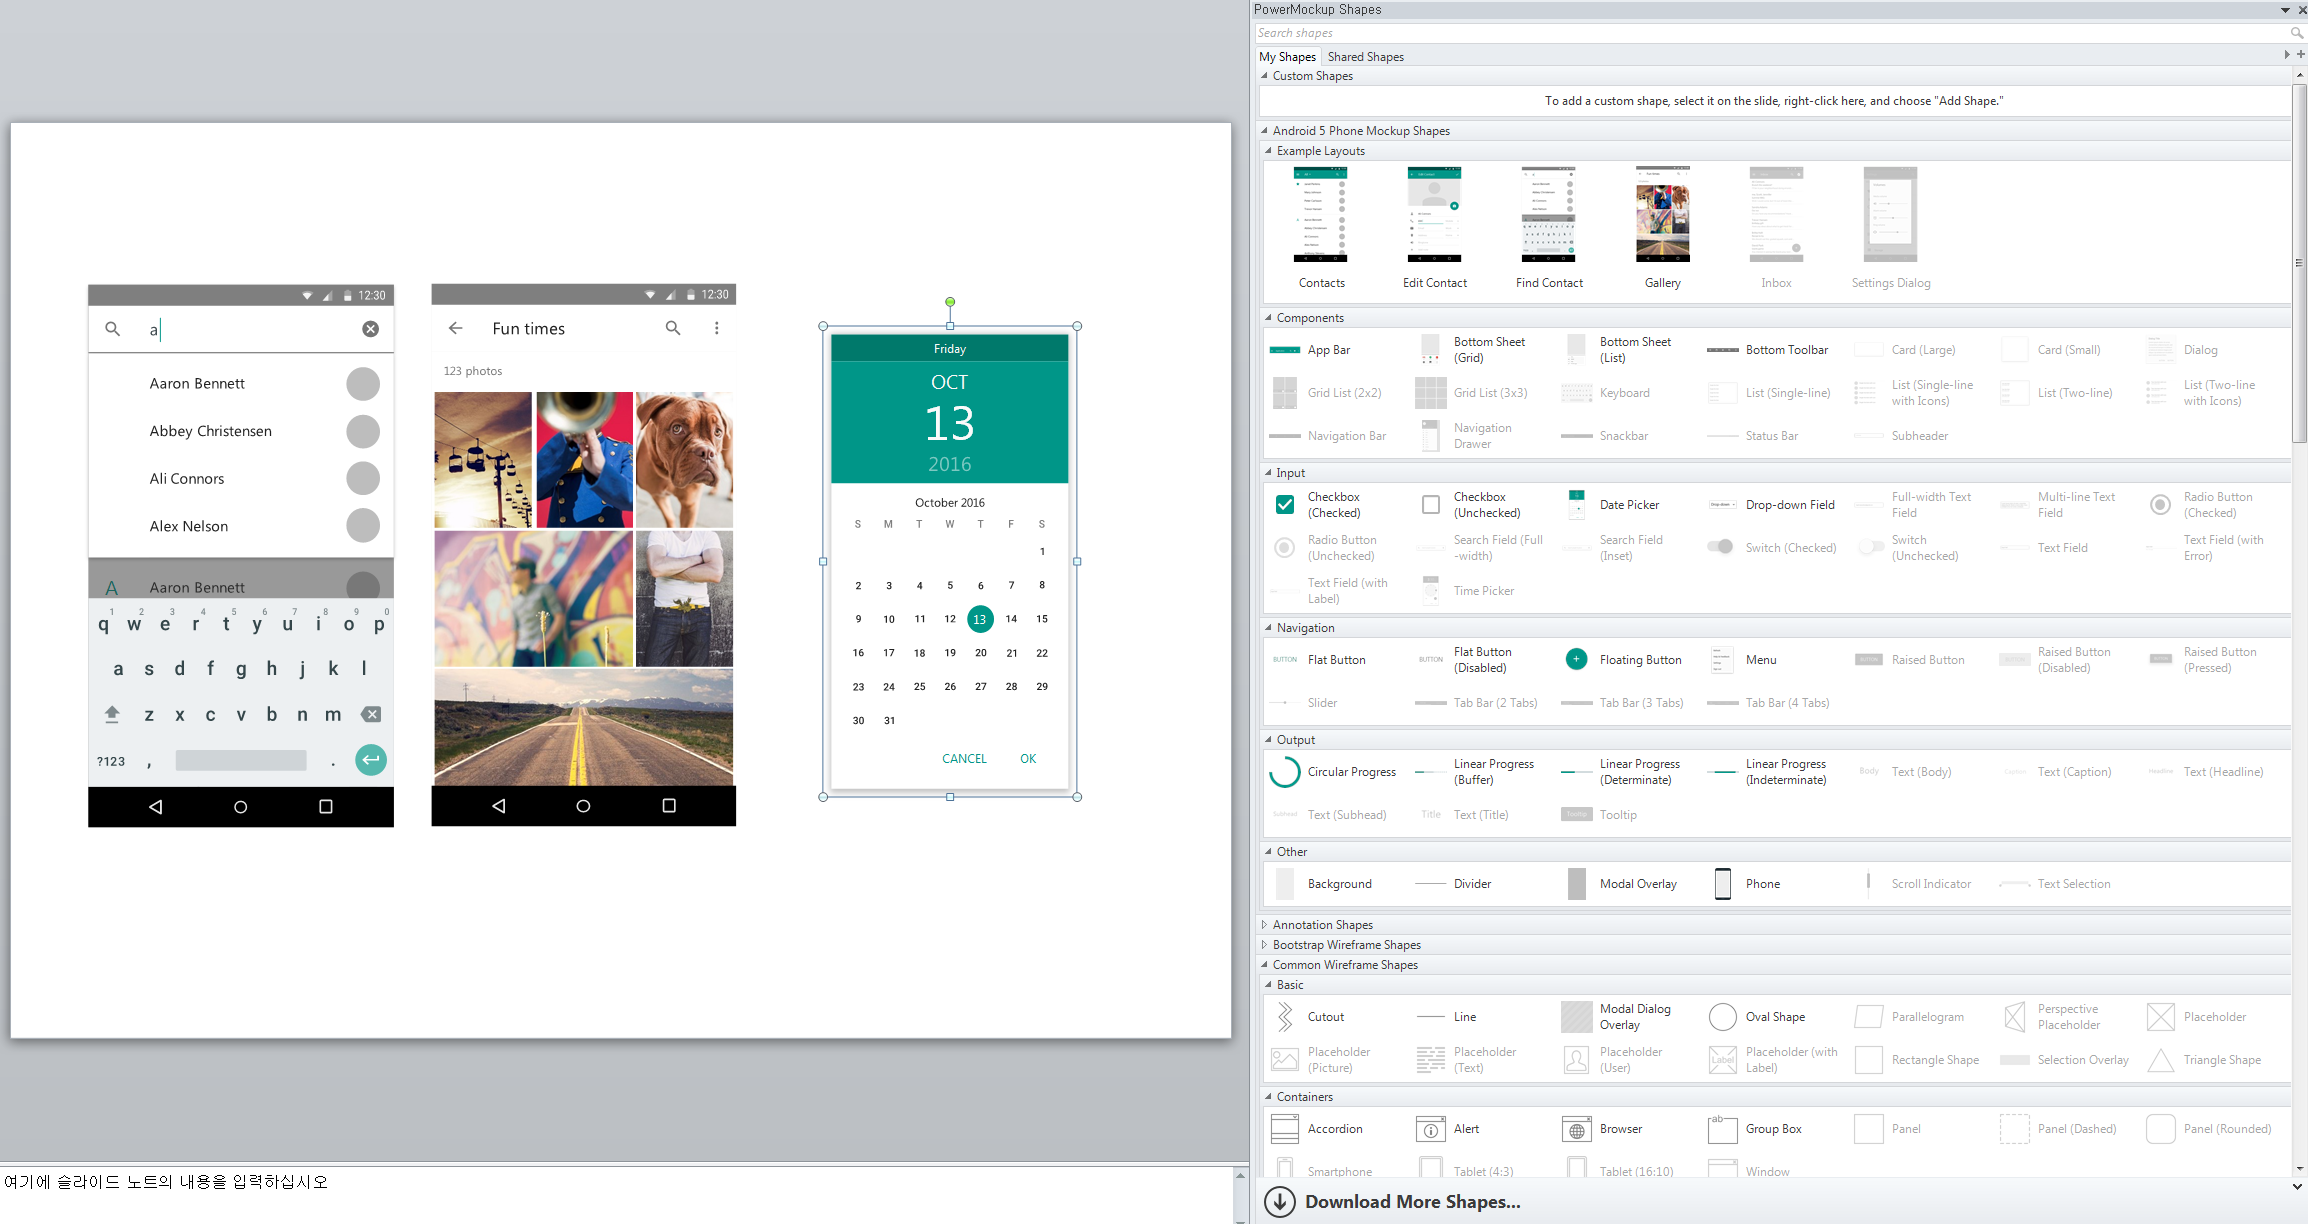The image size is (2308, 1224).
Task: Collapse Android 5 Phone Mockup Shapes group
Action: [x=1265, y=131]
